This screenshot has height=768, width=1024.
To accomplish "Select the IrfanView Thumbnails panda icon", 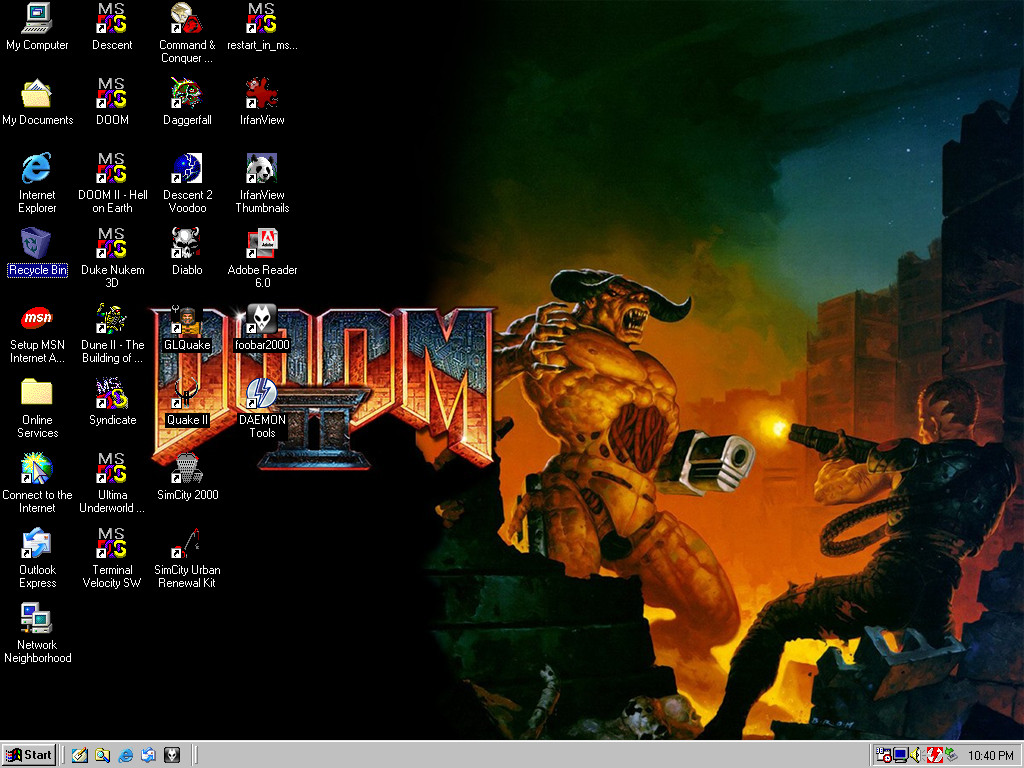I will pyautogui.click(x=262, y=169).
